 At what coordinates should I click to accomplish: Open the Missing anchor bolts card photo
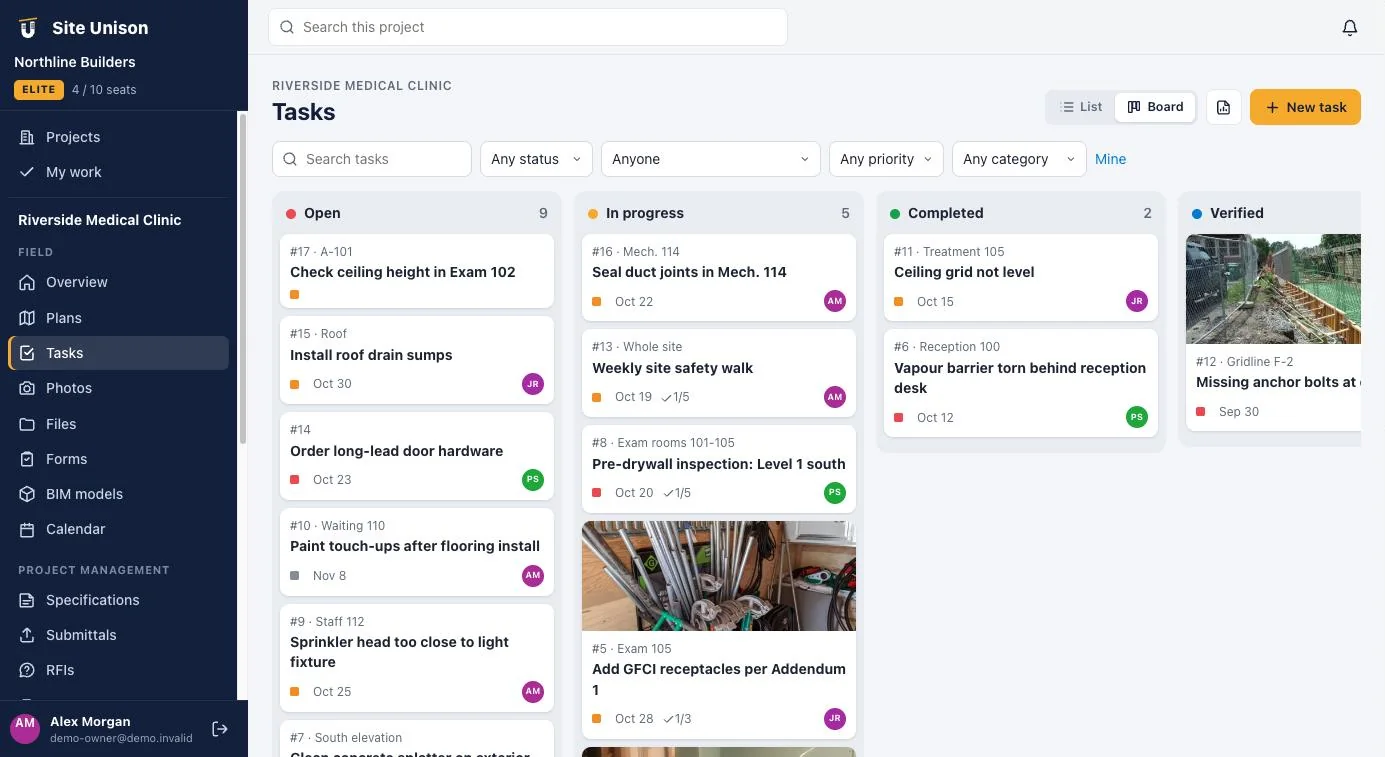click(1273, 289)
